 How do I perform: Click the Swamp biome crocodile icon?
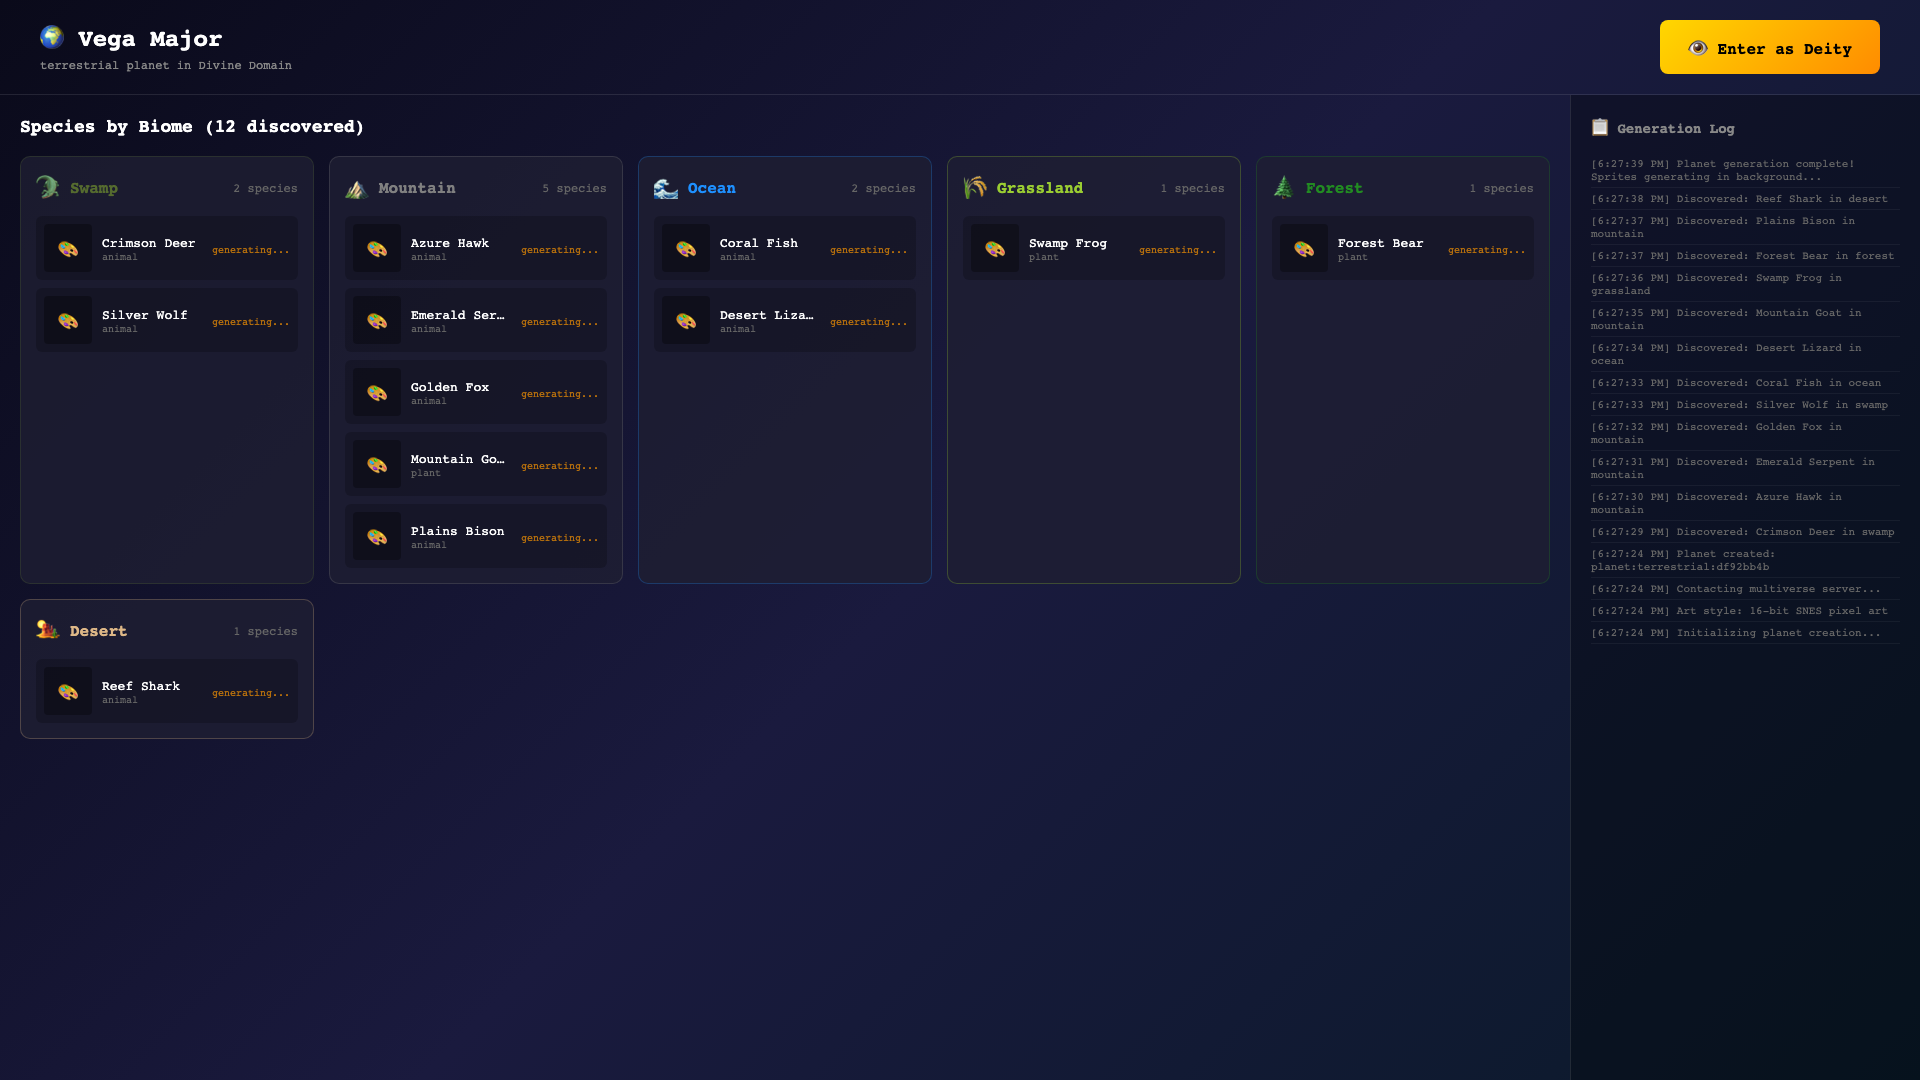48,188
